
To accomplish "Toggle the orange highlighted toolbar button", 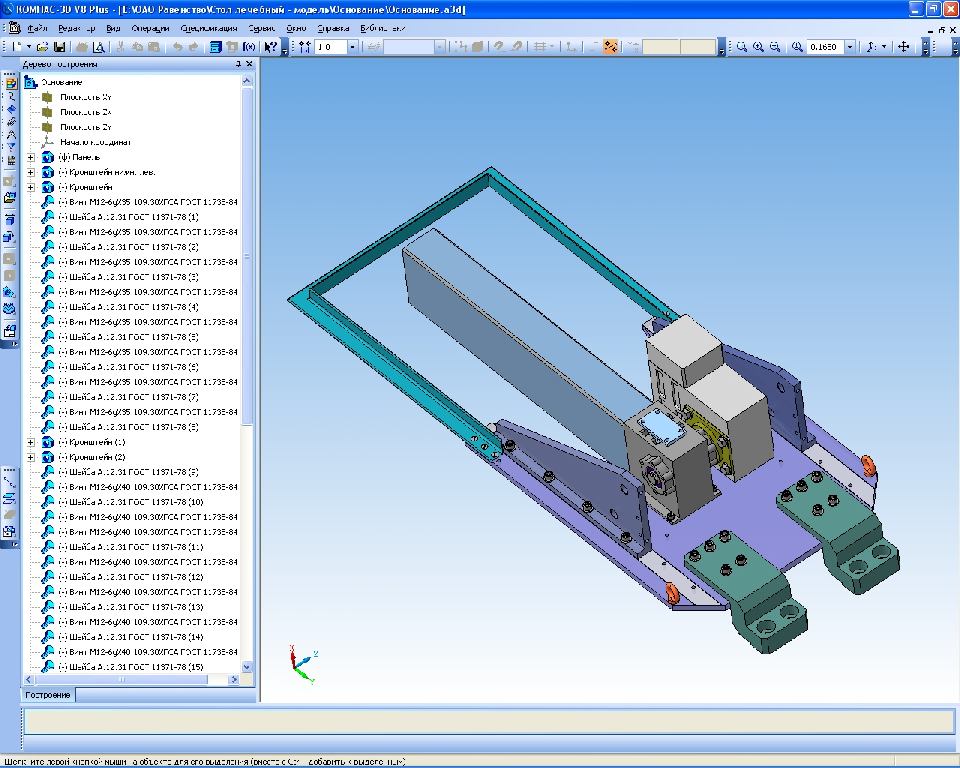I will pos(610,47).
